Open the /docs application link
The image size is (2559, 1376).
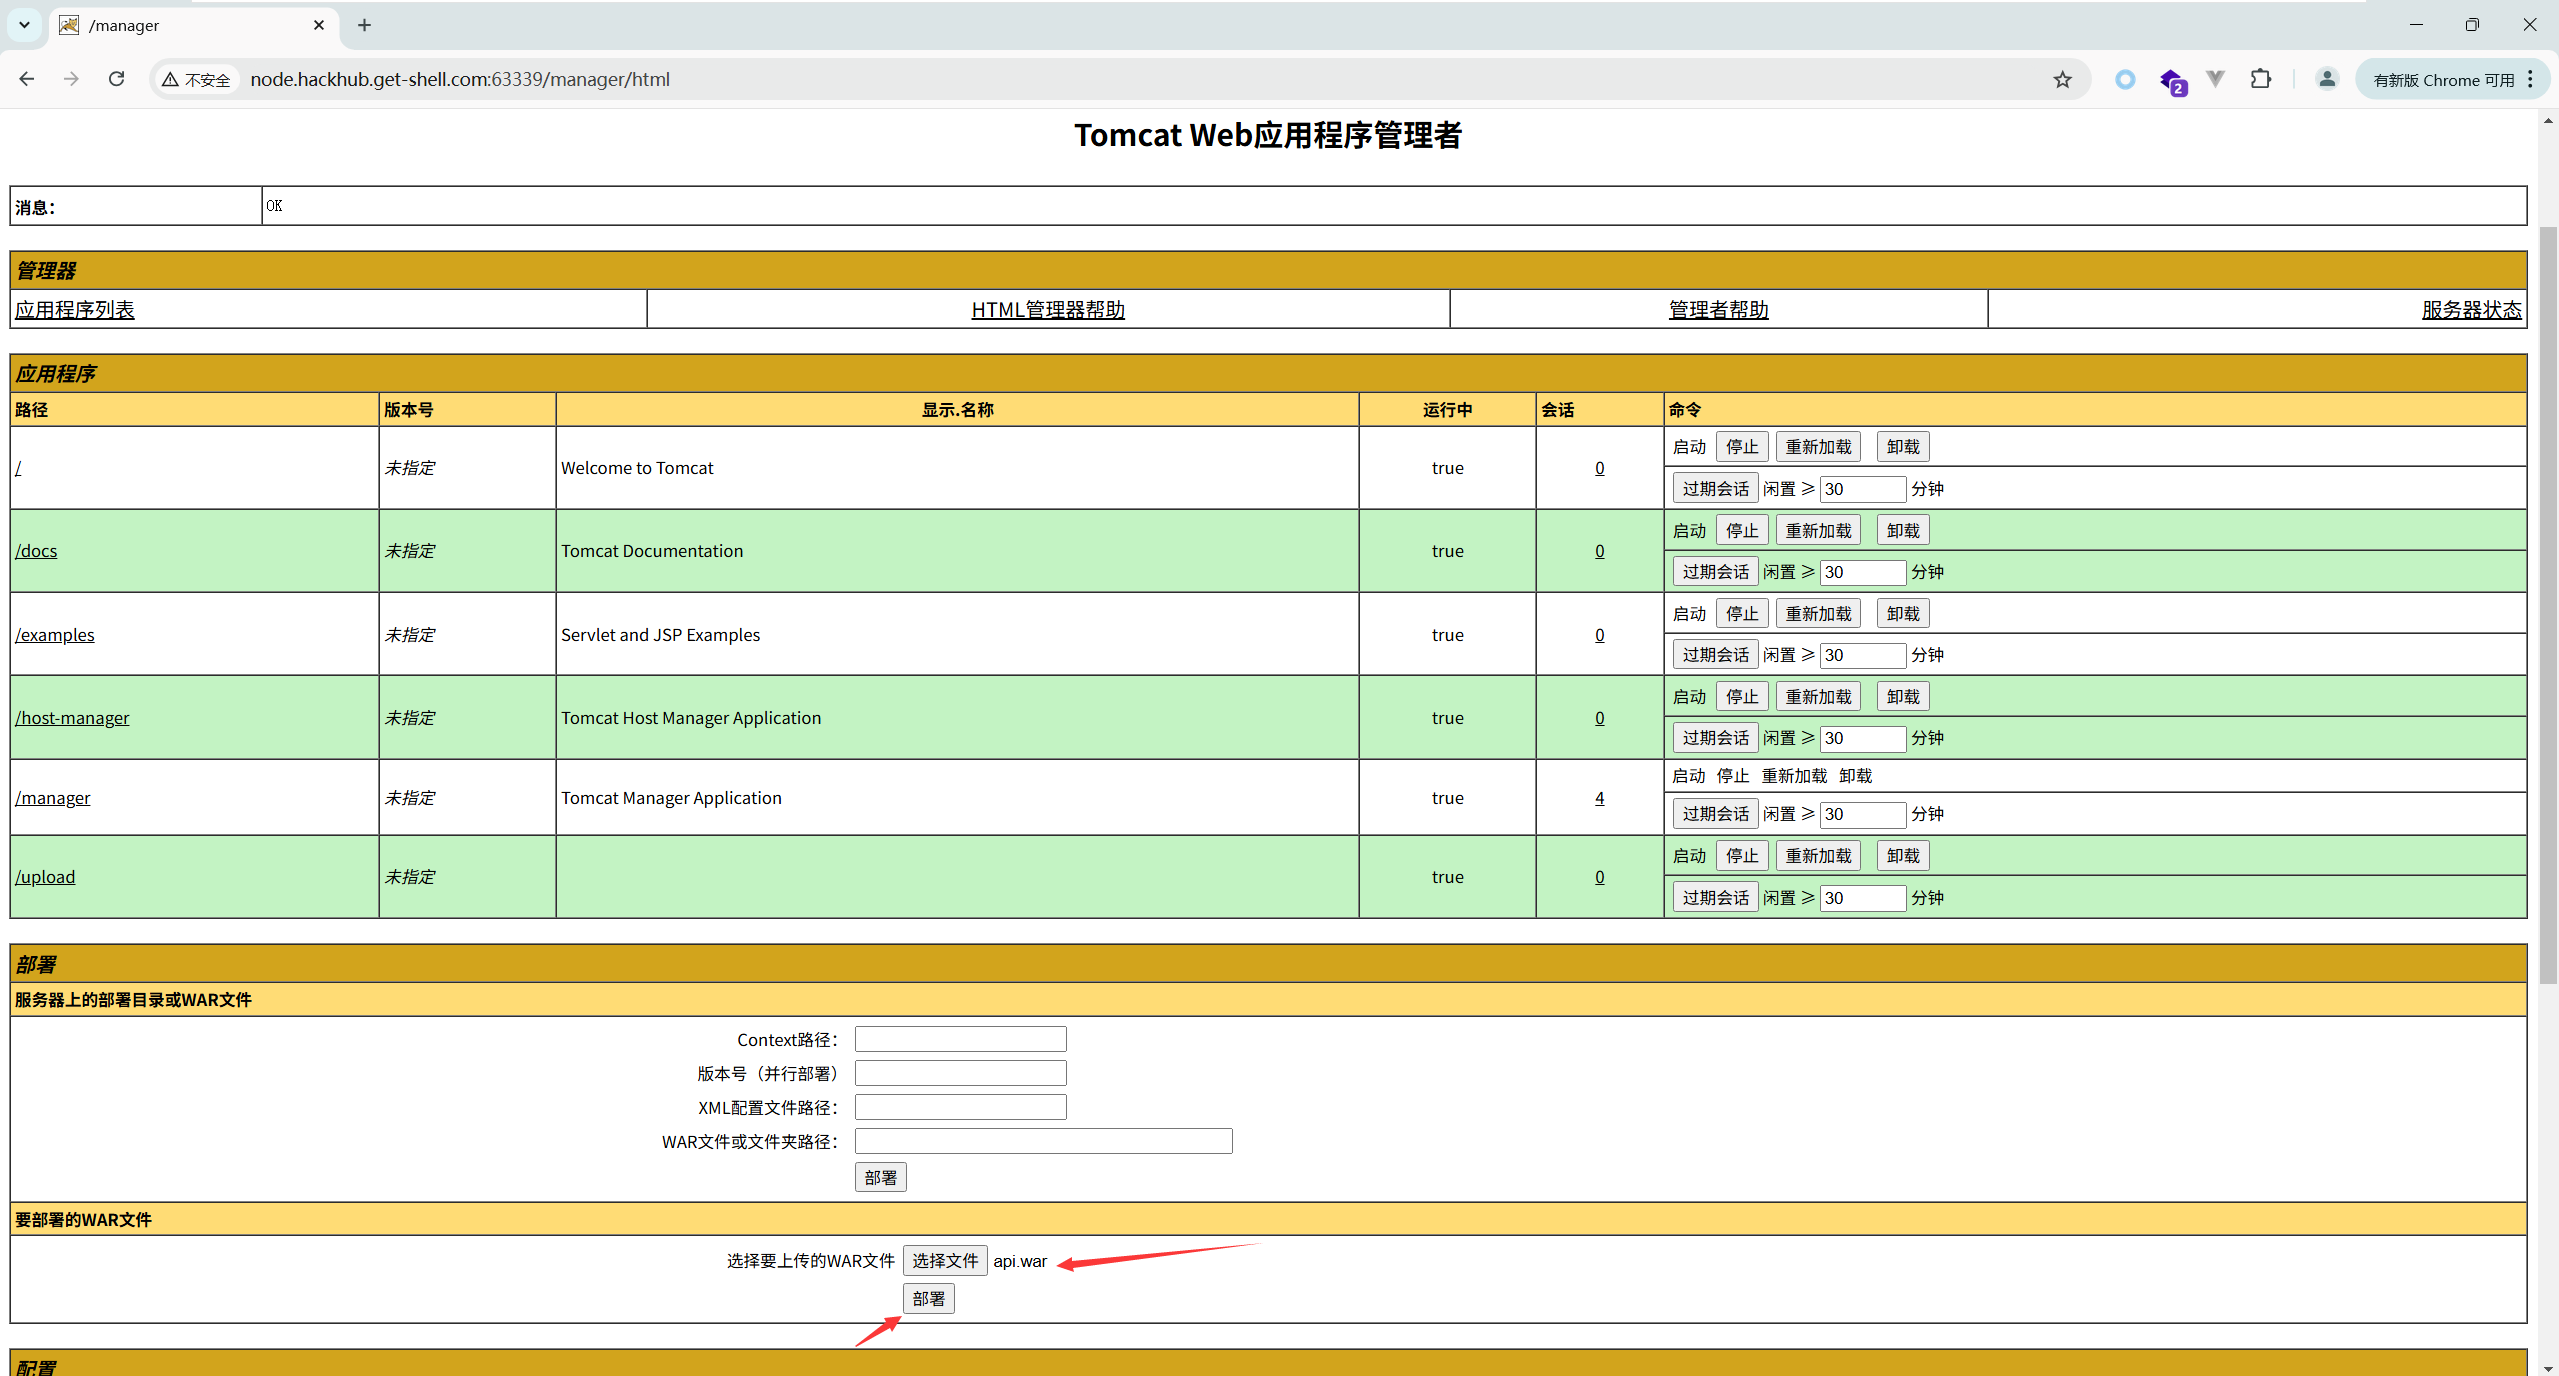36,550
